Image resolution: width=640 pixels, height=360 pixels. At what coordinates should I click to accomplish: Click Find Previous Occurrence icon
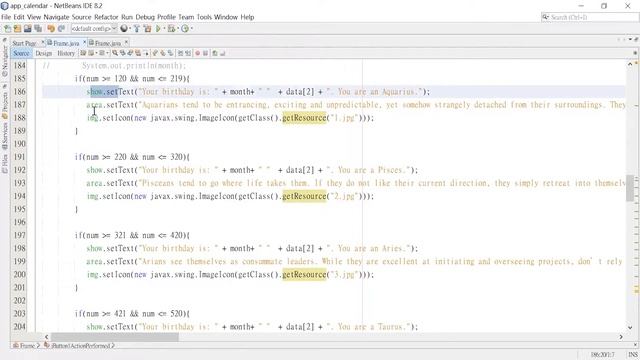(122, 53)
